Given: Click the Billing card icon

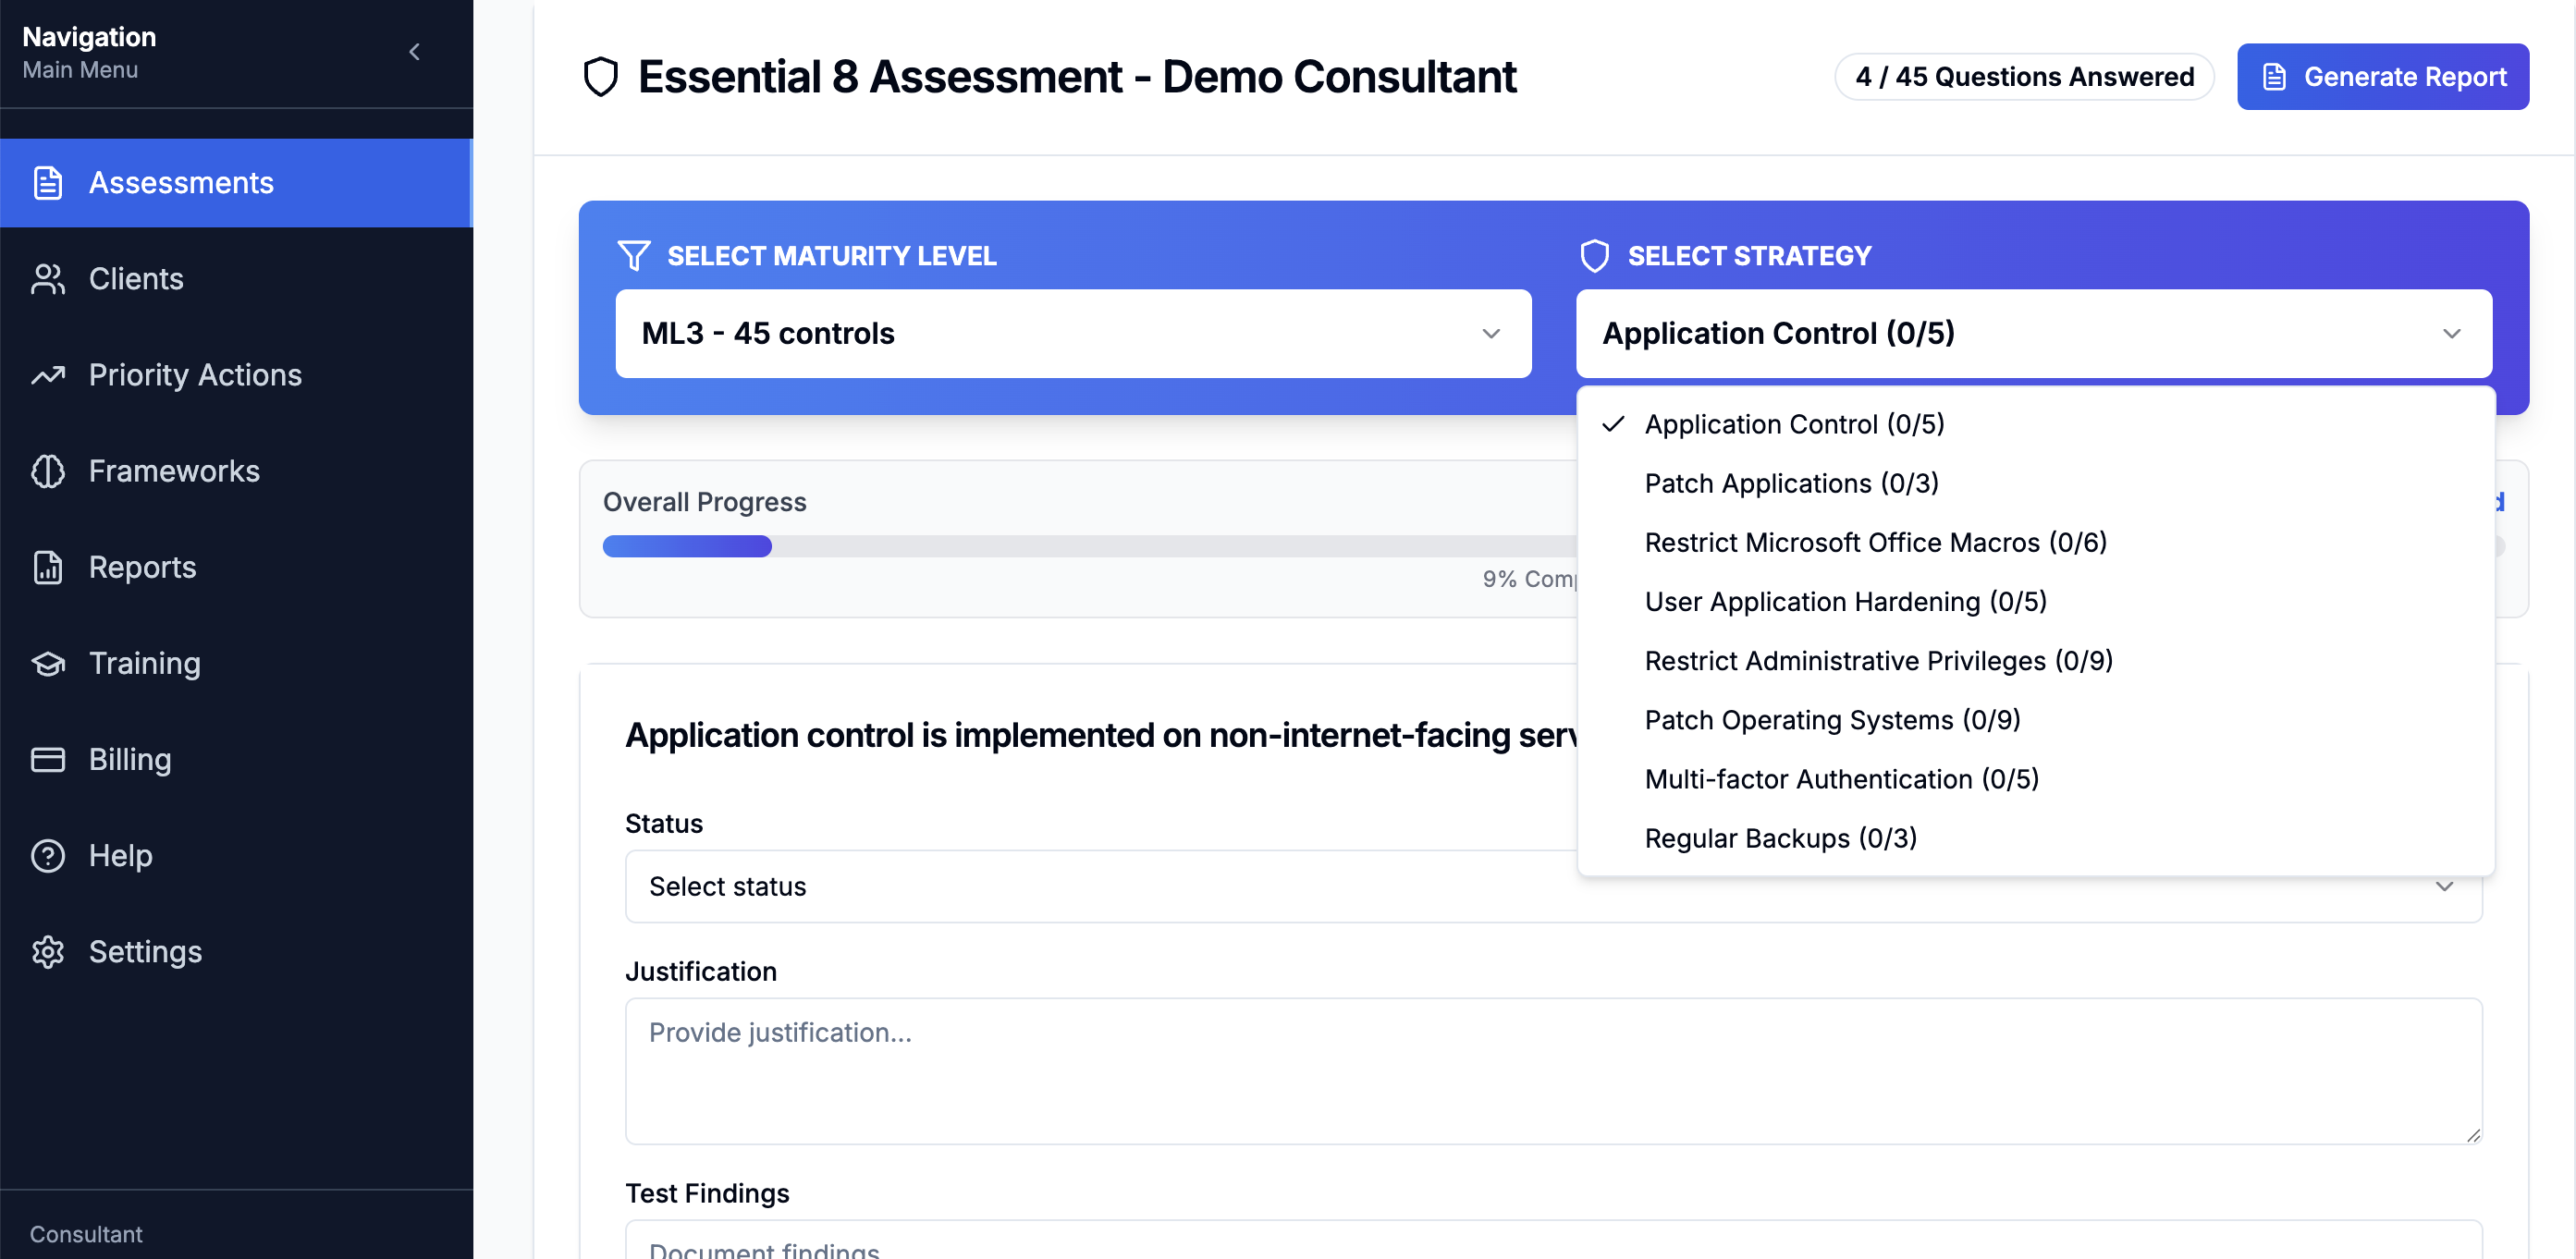Looking at the screenshot, I should [x=47, y=759].
